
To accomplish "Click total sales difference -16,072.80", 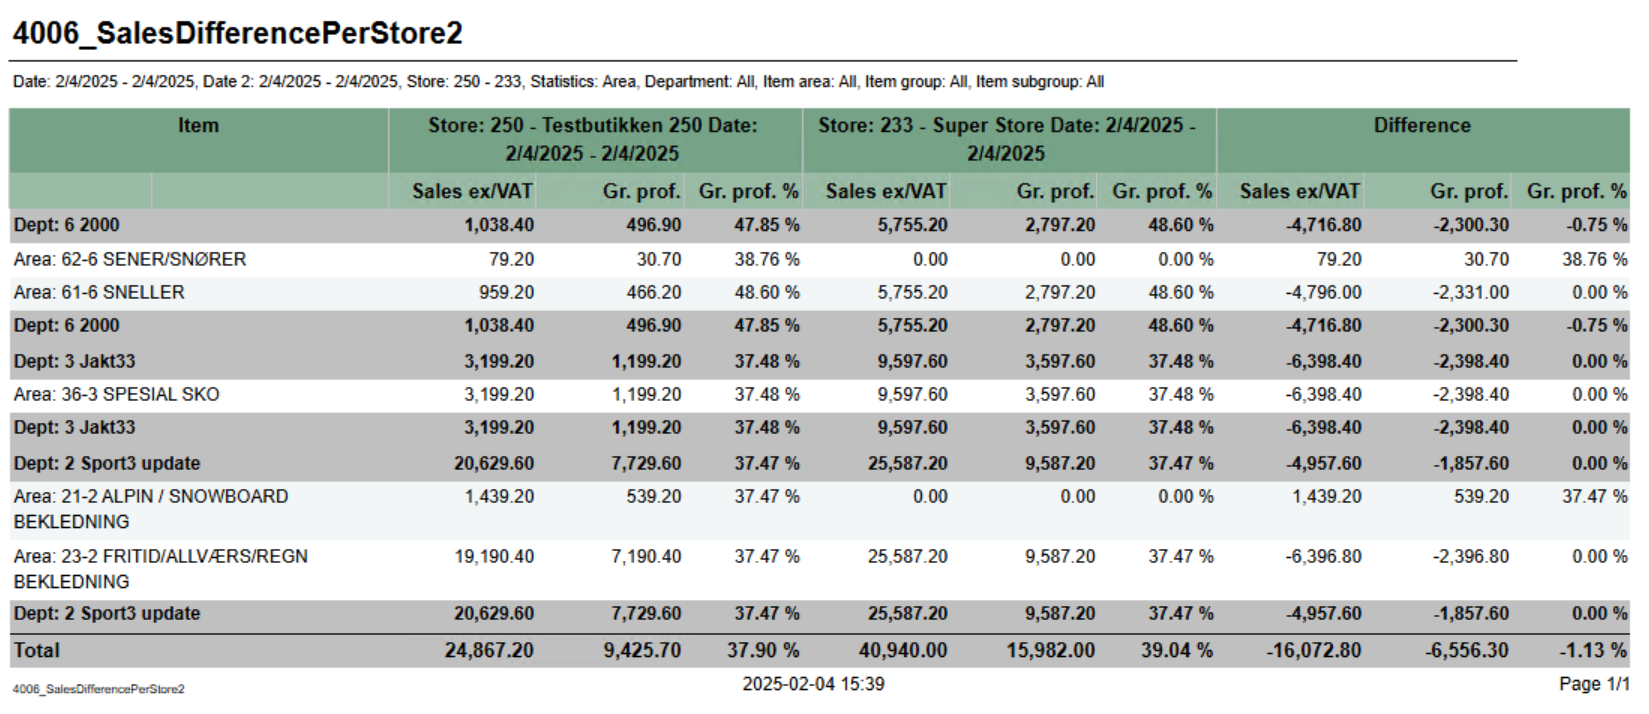I will 1313,650.
